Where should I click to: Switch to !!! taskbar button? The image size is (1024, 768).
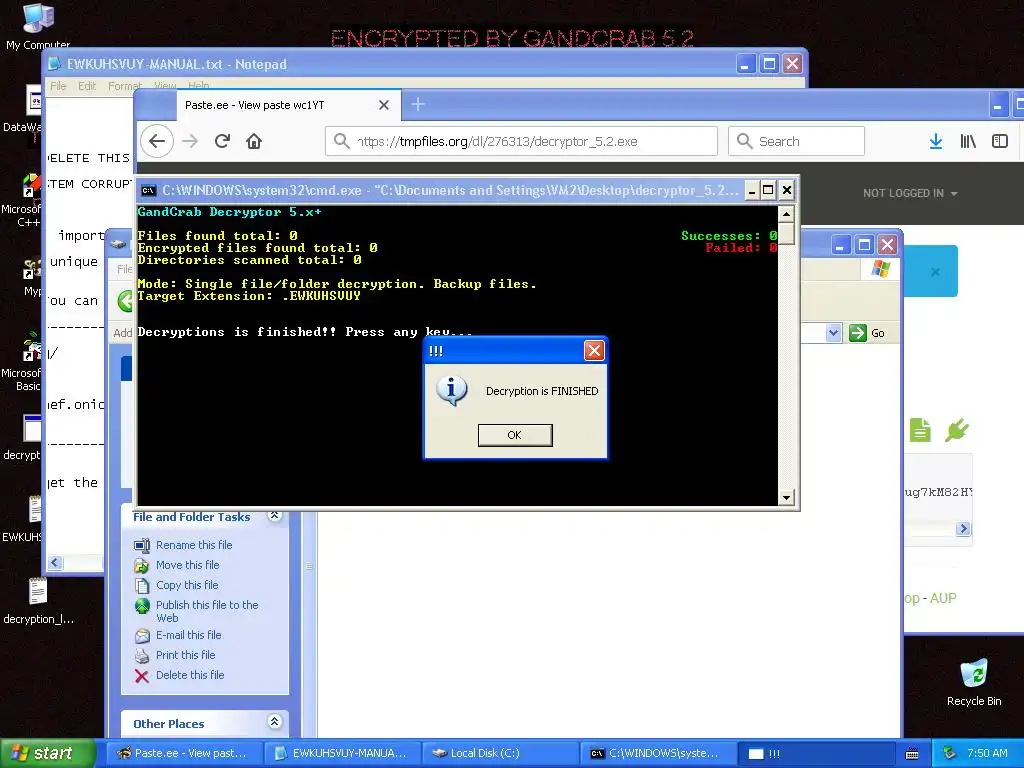pyautogui.click(x=818, y=754)
